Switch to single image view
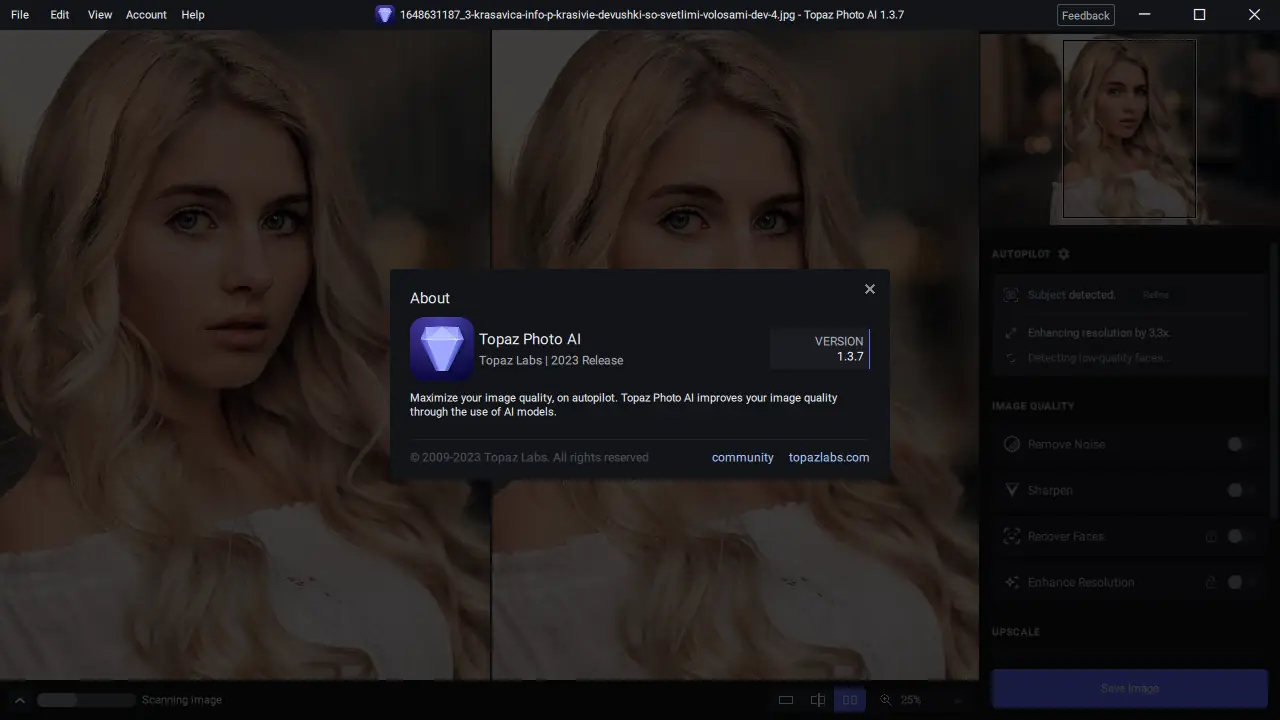1280x720 pixels. (x=786, y=700)
